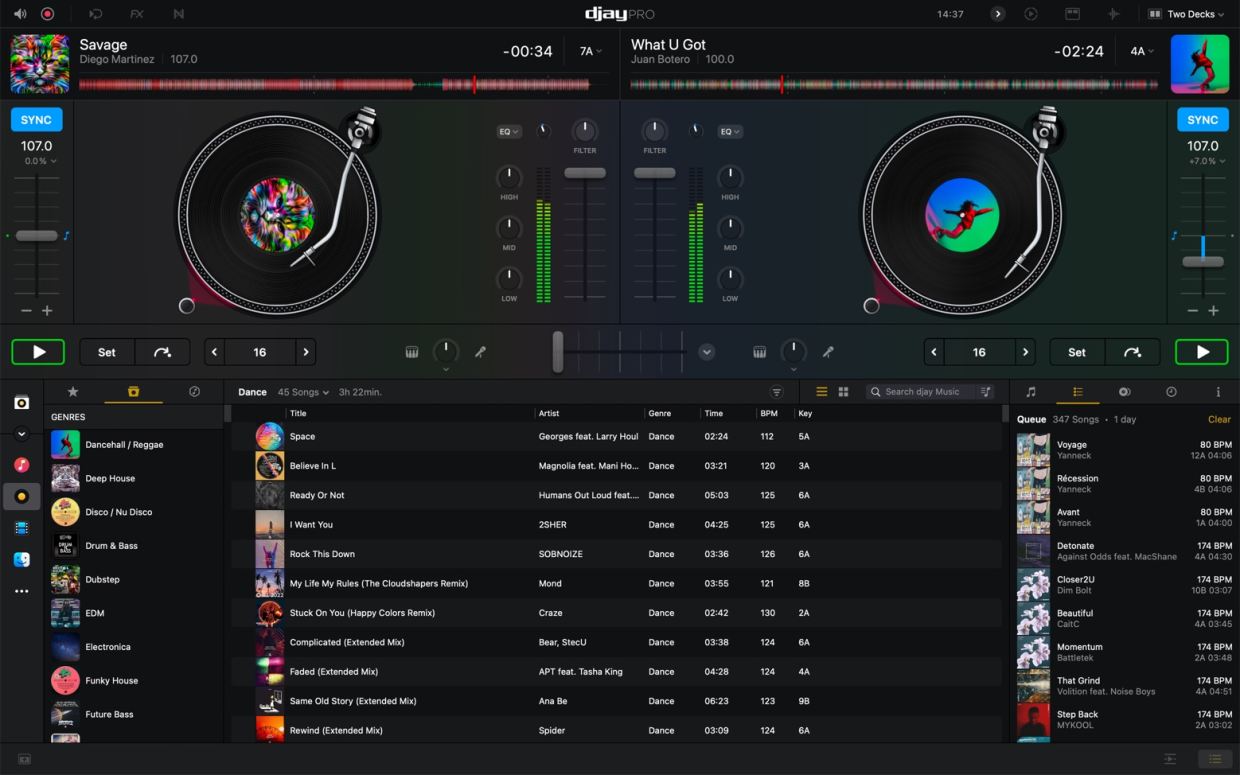1240x775 pixels.
Task: Open the FX panel from the top bar
Action: point(137,14)
